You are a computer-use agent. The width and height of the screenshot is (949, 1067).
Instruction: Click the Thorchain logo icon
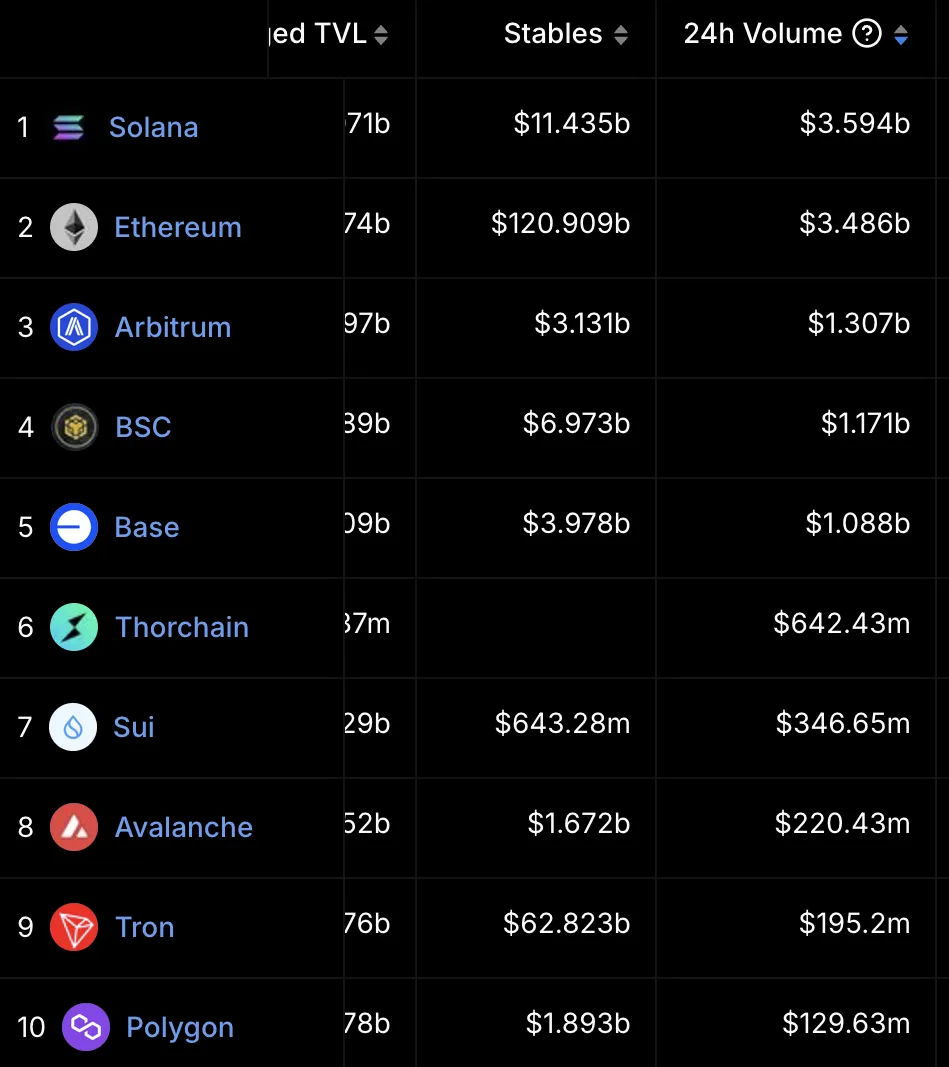(x=74, y=627)
